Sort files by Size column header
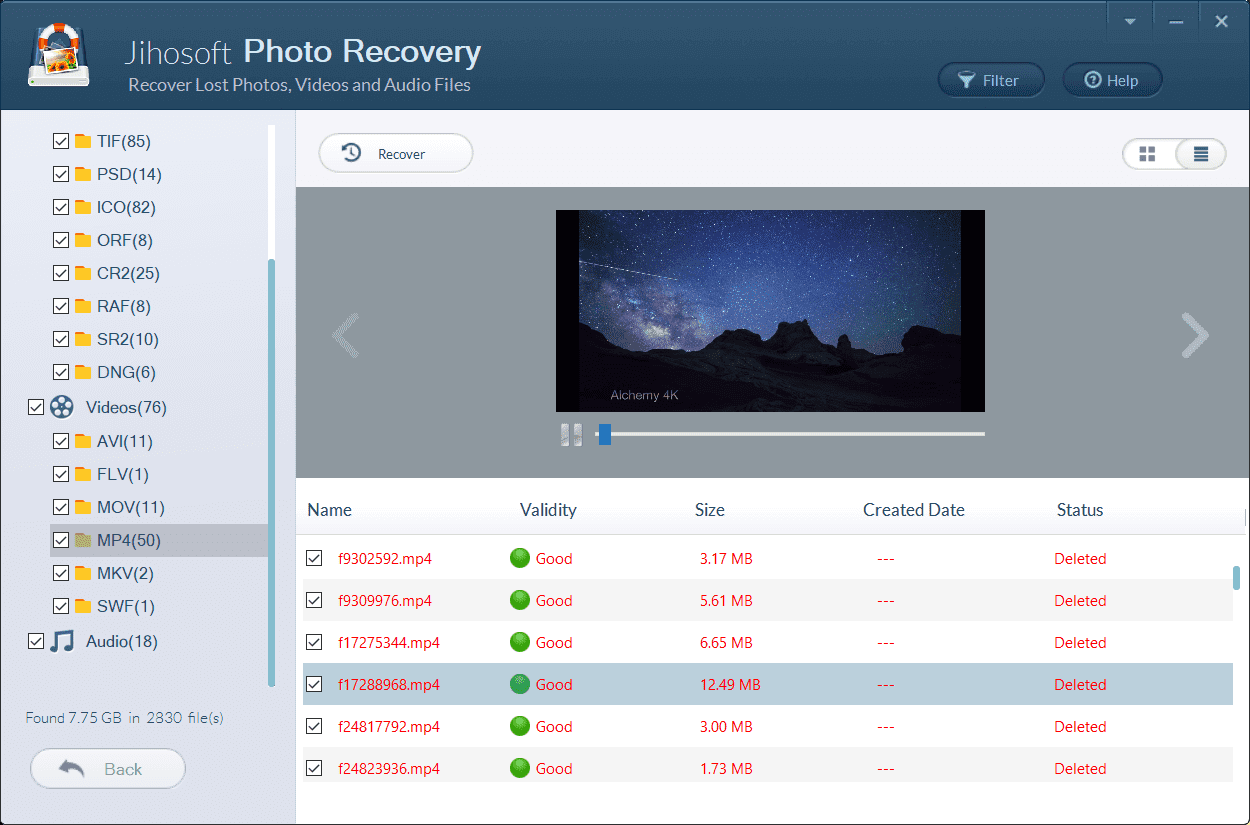The image size is (1250, 825). [710, 510]
